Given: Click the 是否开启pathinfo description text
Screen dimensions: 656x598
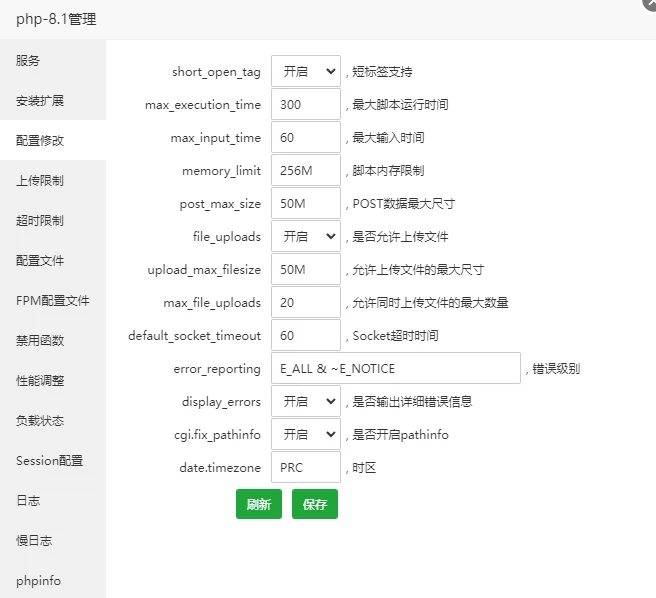Looking at the screenshot, I should [400, 435].
